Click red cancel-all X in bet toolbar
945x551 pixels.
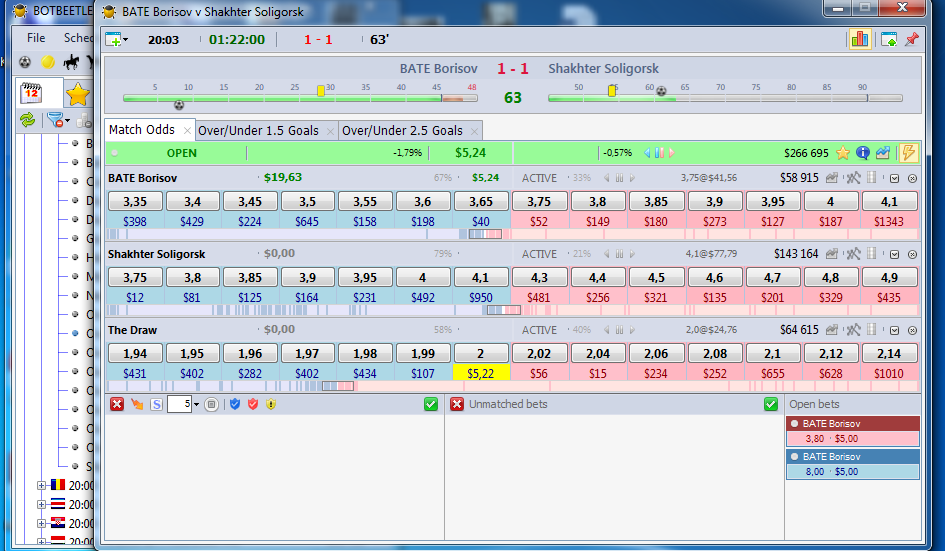117,404
